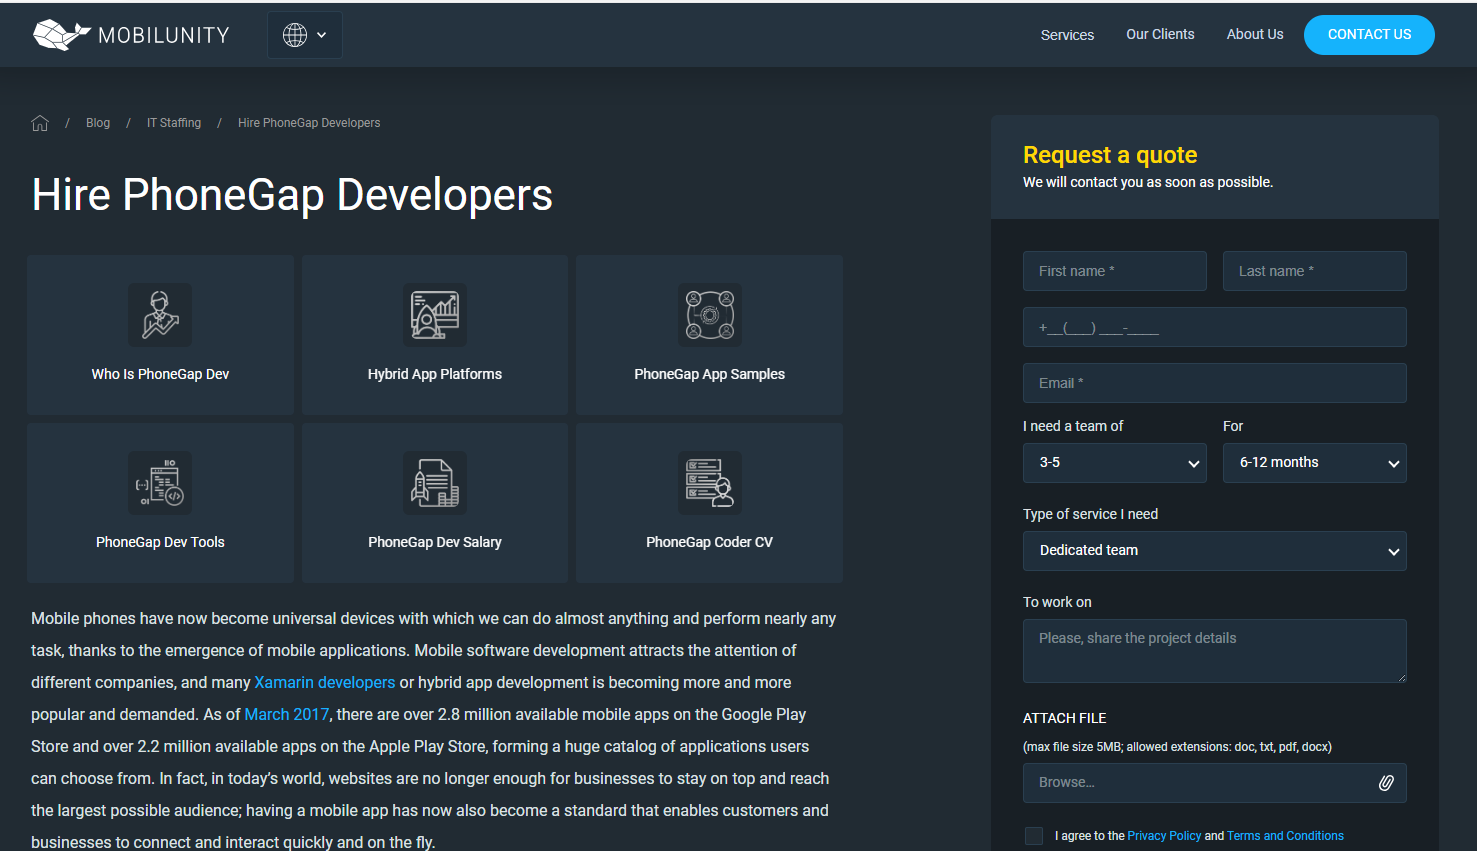Open the Who Is PhoneGap Dev icon
The width and height of the screenshot is (1477, 851).
click(160, 315)
